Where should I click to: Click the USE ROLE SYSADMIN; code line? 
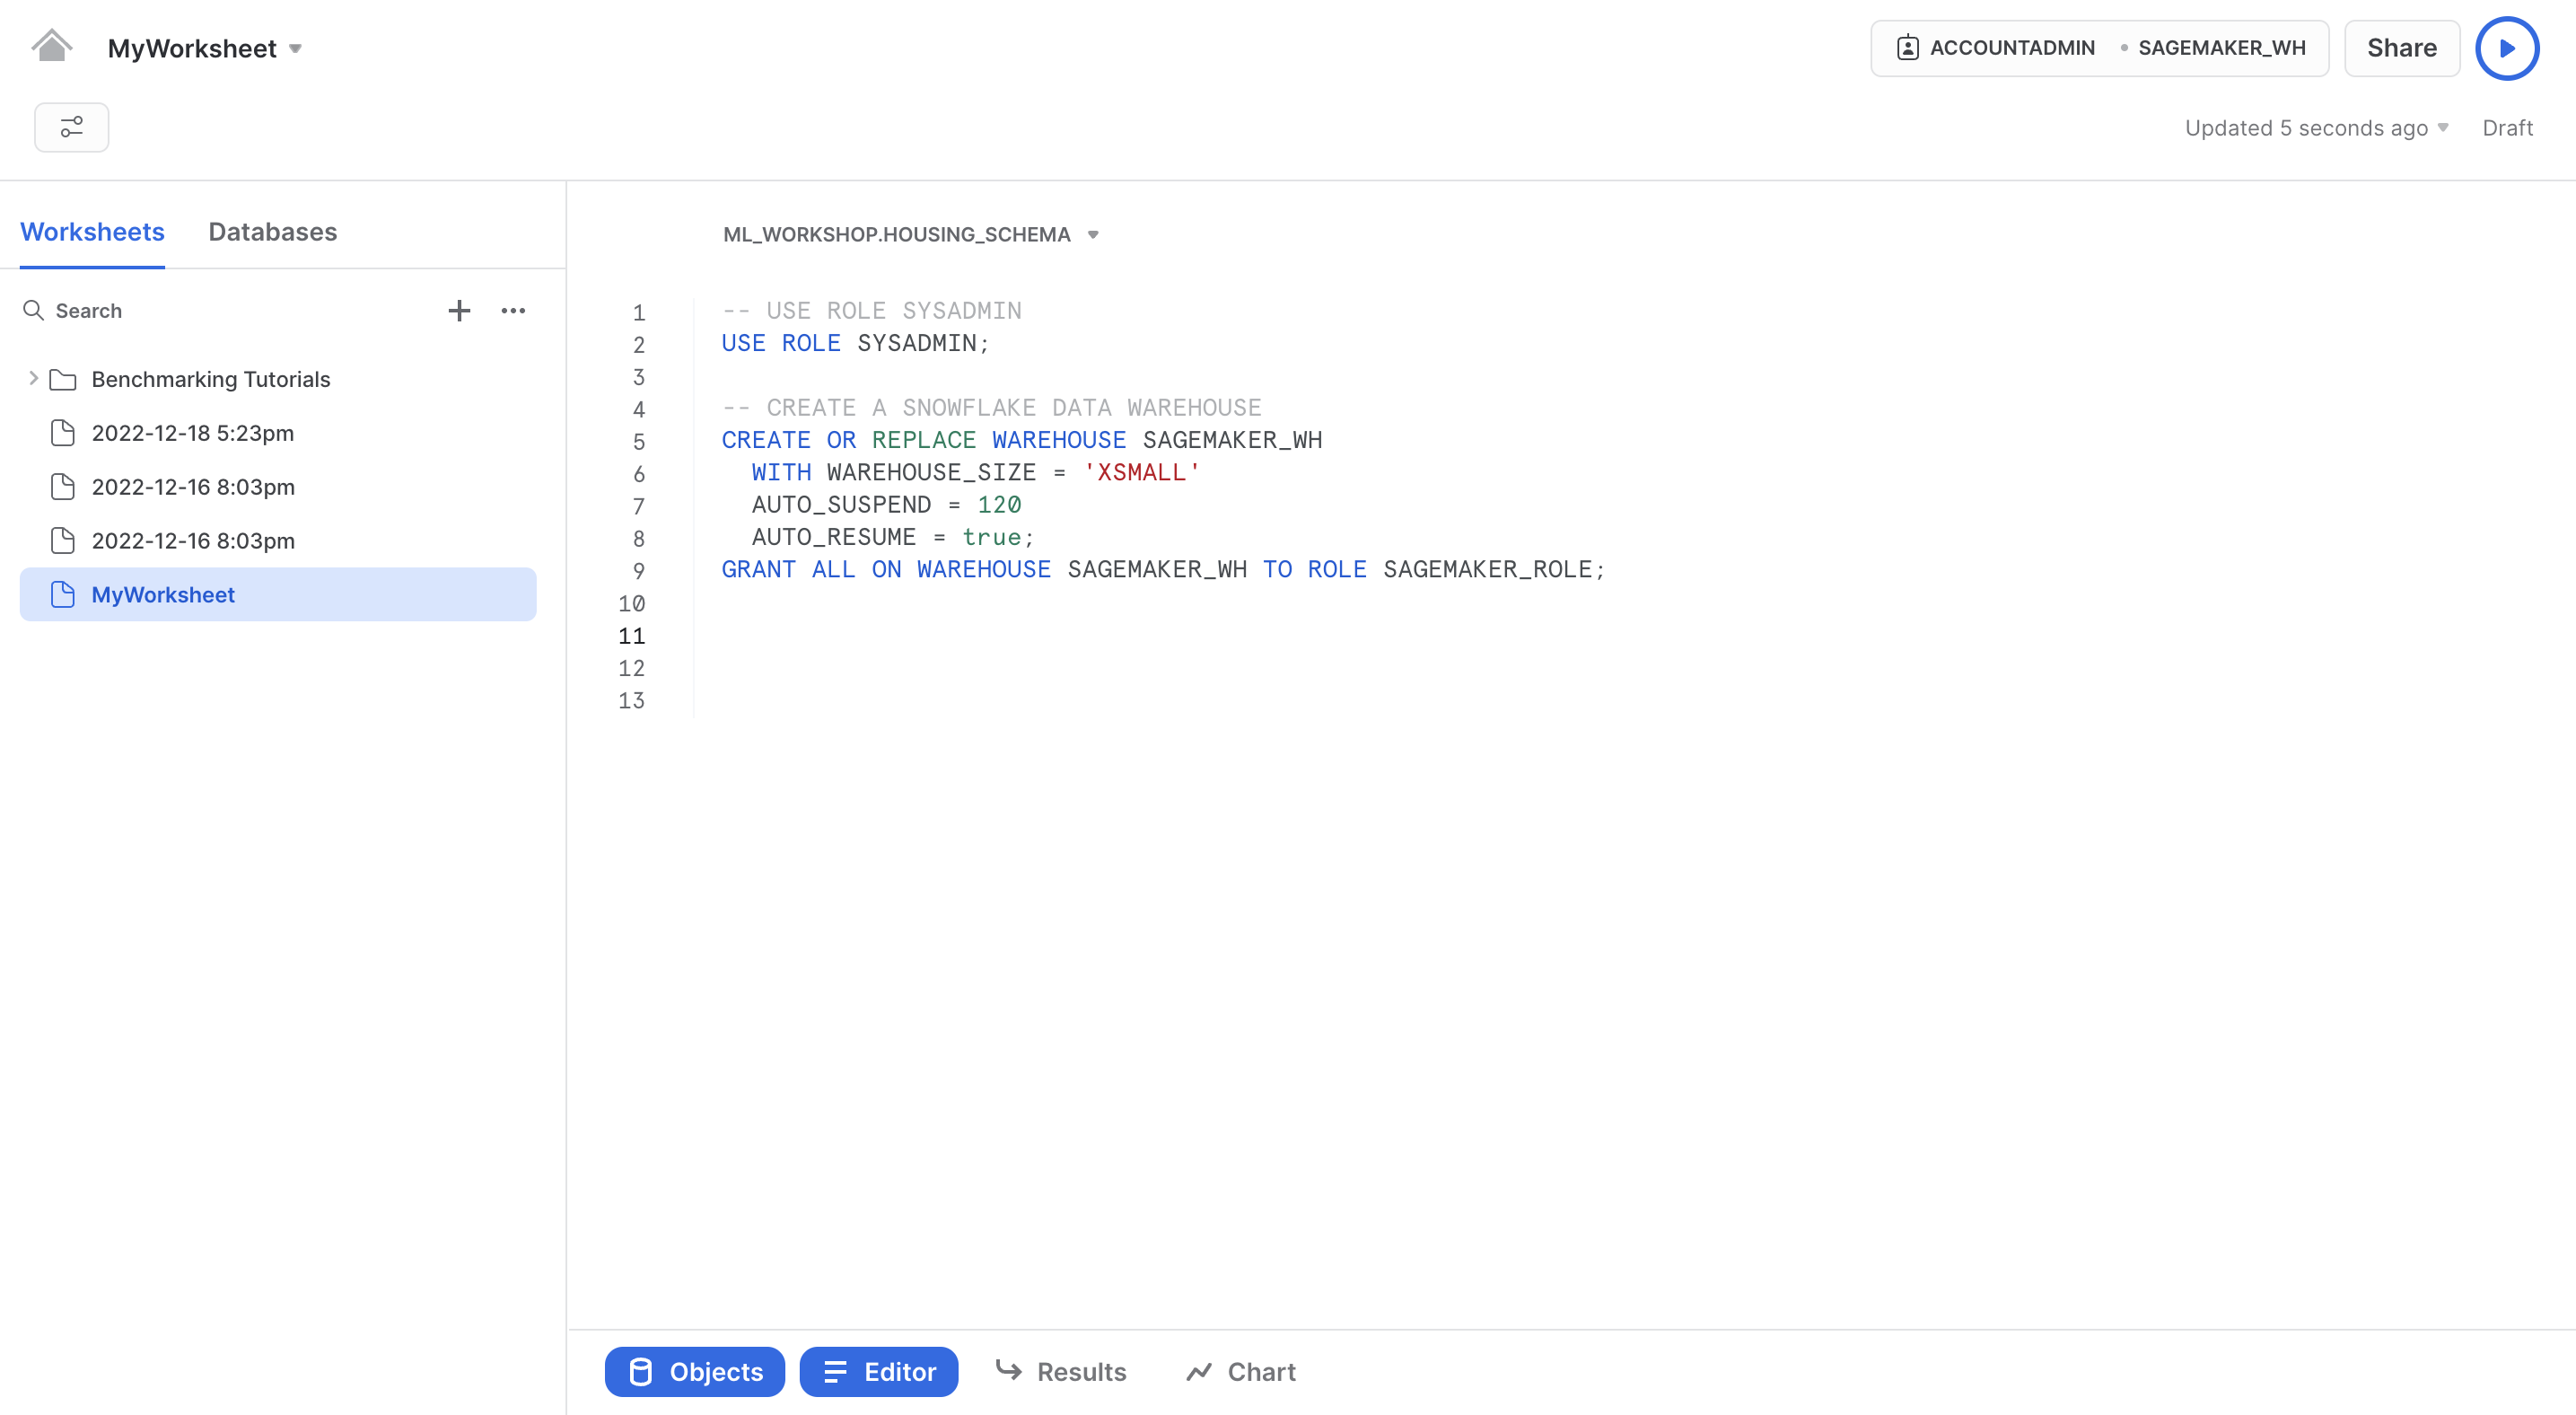pos(855,343)
